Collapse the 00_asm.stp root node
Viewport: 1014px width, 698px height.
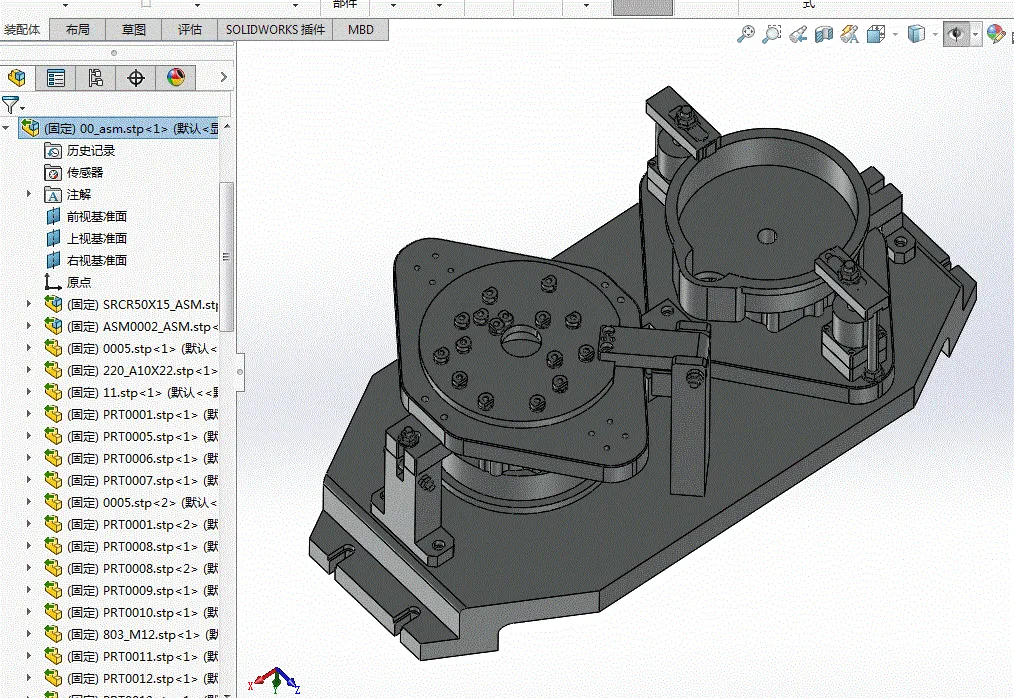click(7, 128)
